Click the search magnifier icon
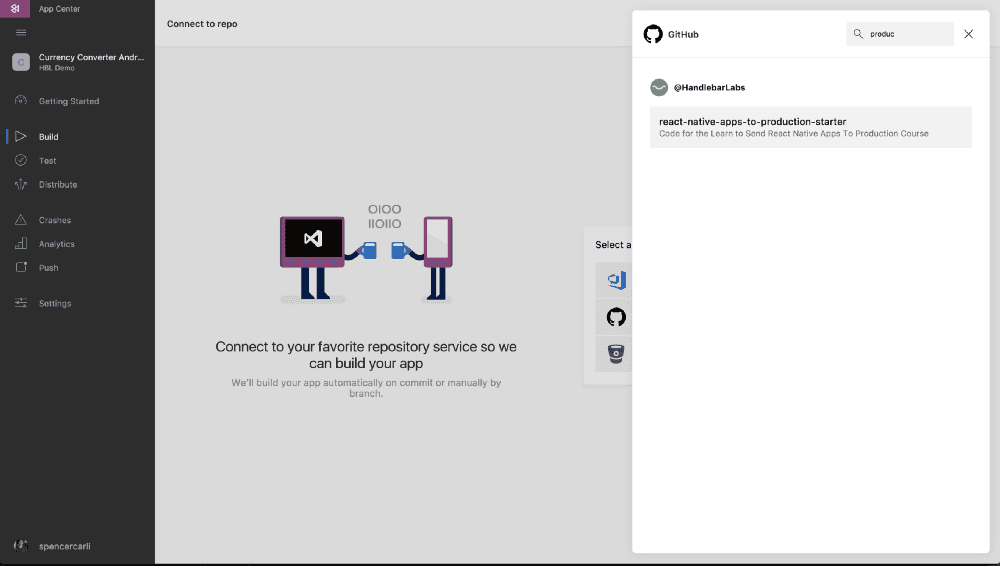This screenshot has width=1000, height=566. pos(858,34)
